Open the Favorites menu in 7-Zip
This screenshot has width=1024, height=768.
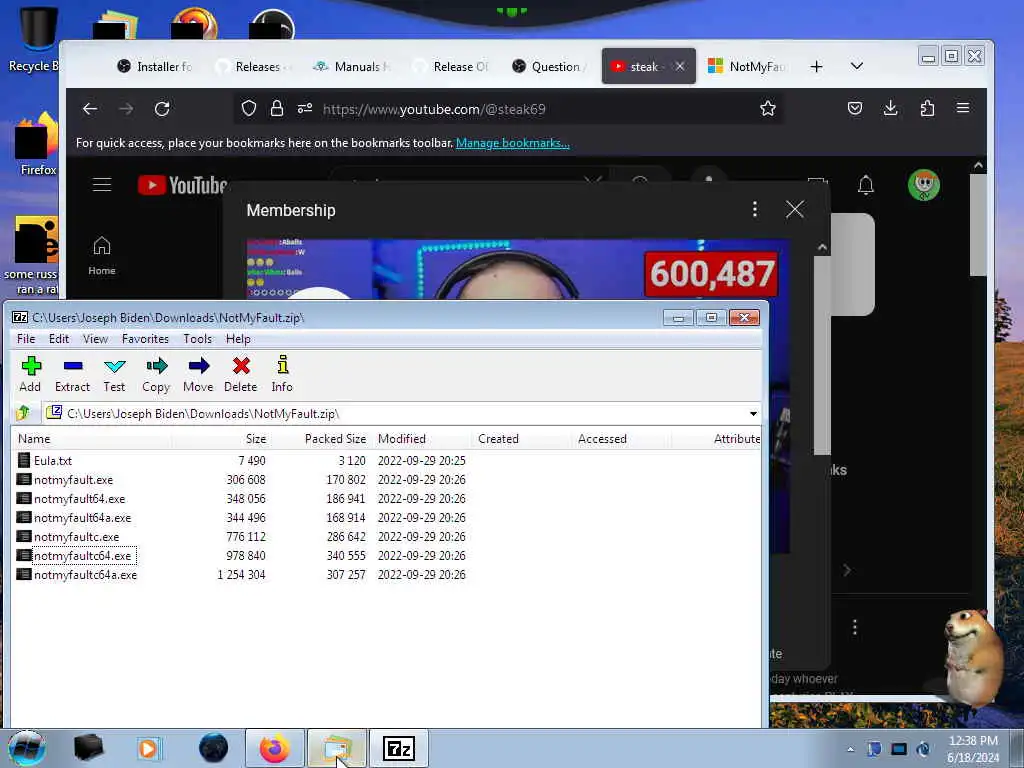[x=145, y=339]
